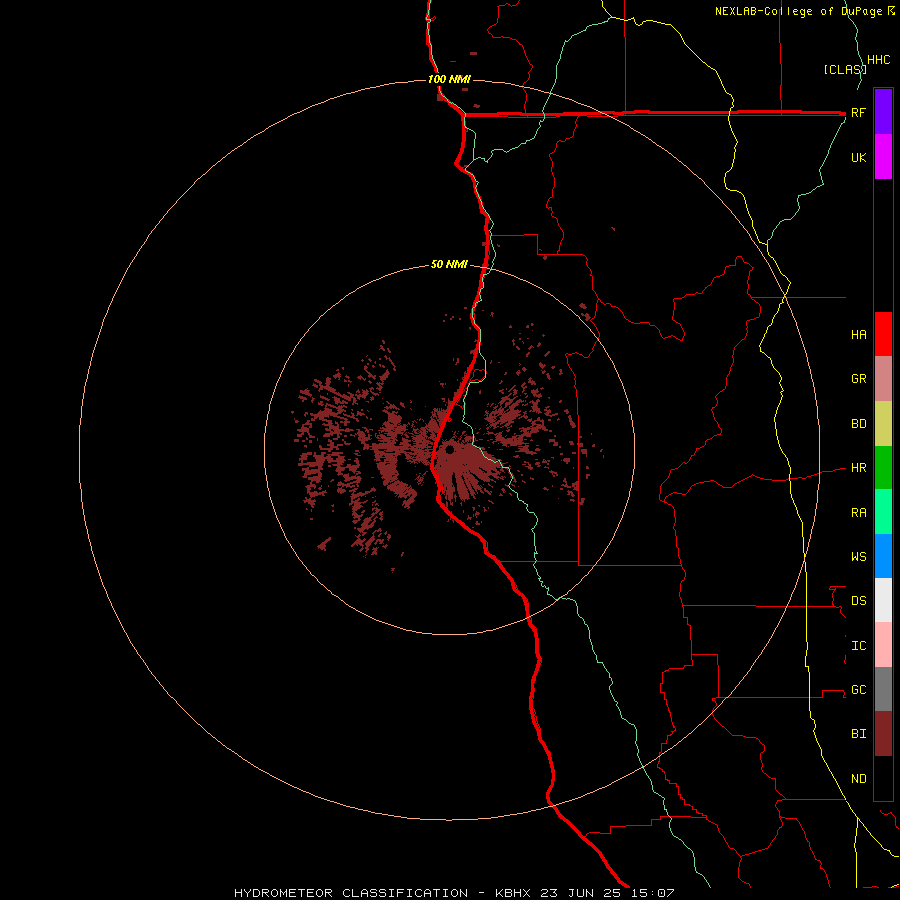Click the 'HA' legend label
The height and width of the screenshot is (900, 900).
[858, 334]
